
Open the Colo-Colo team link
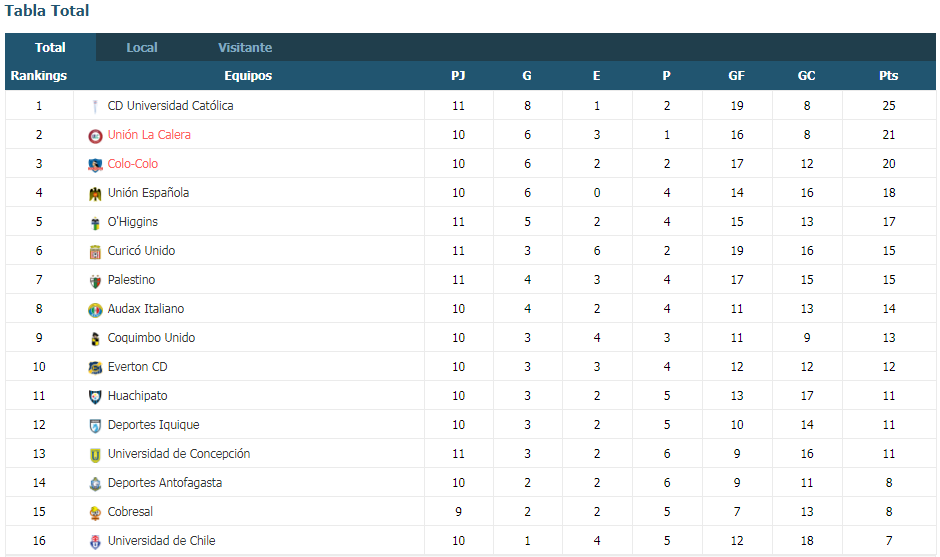pos(133,164)
